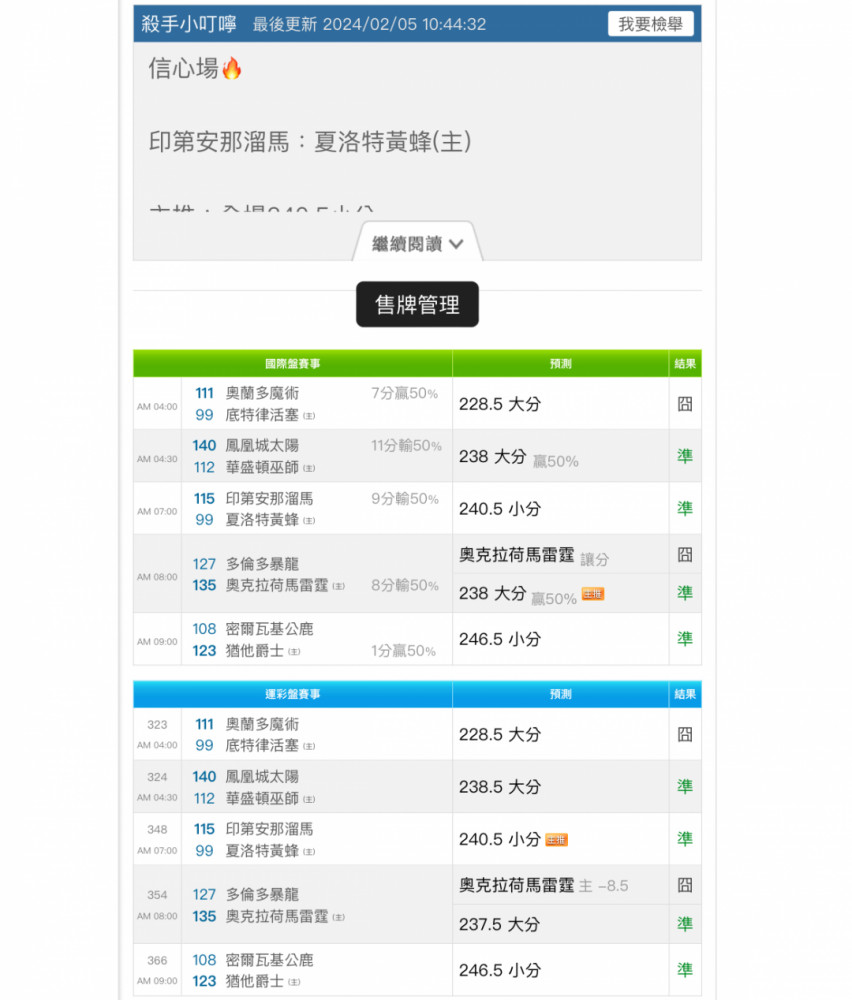Image resolution: width=852 pixels, height=1000 pixels.
Task: Click the score 140 in the 國際盤賽事 table
Action: 205,445
